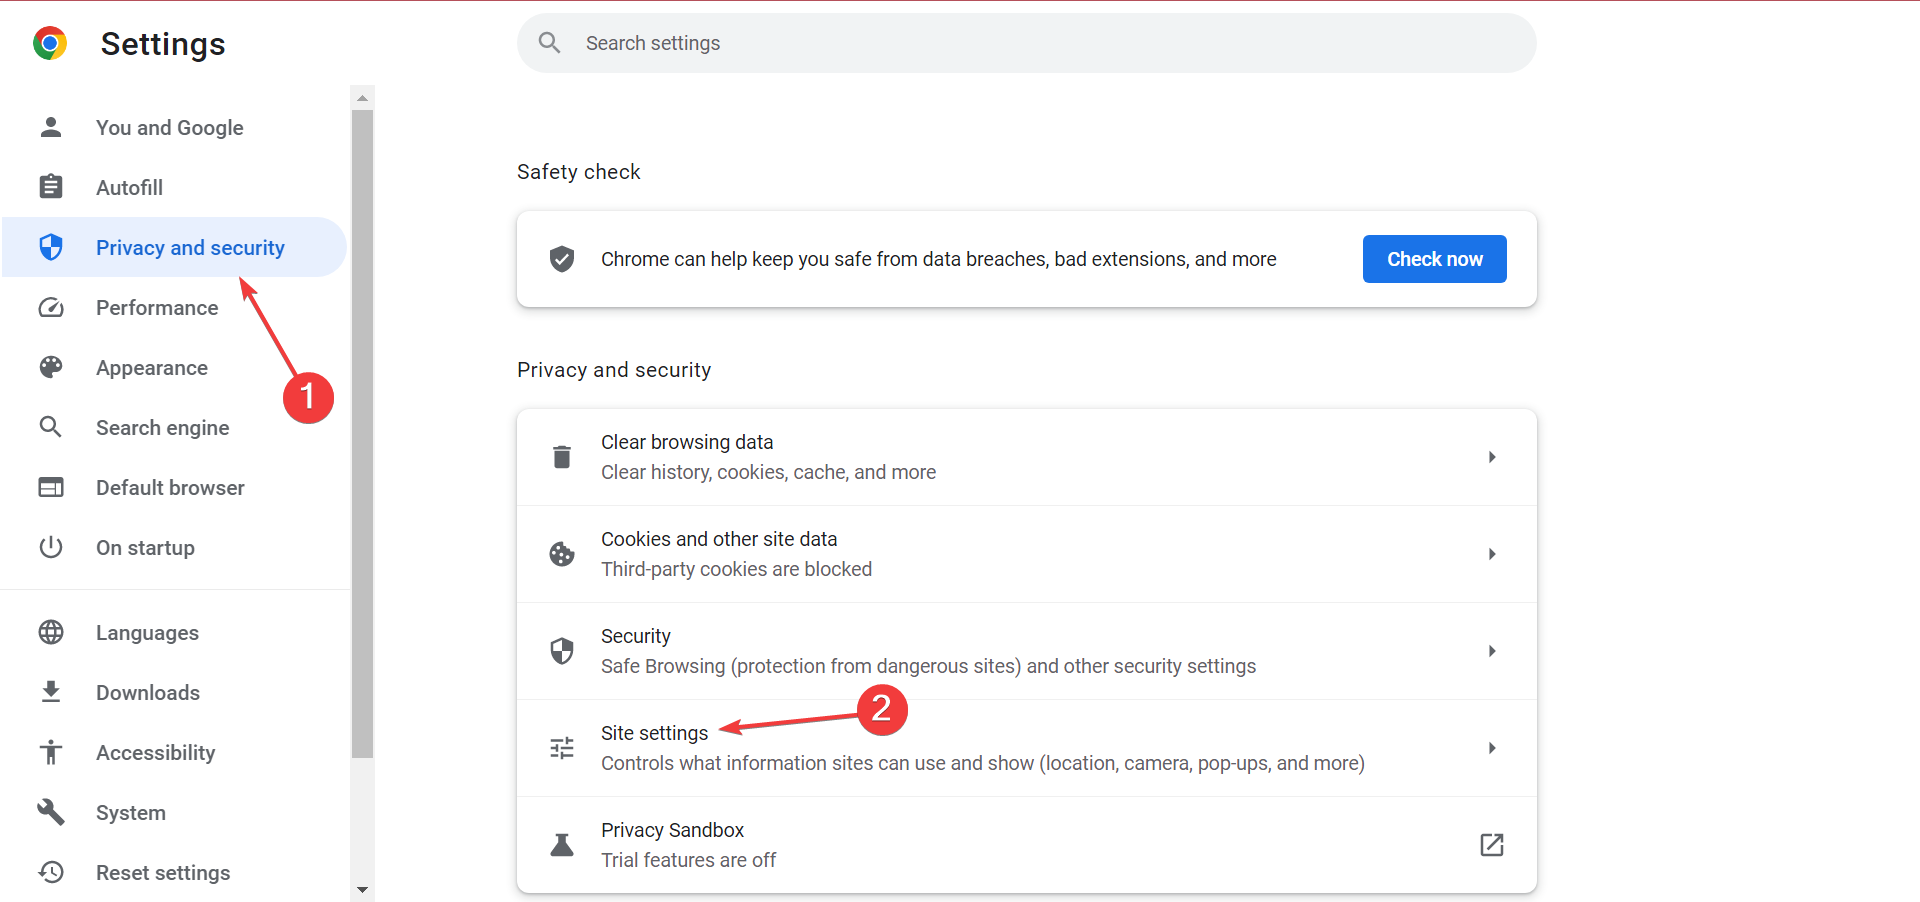Click the Appearance palette icon
Viewport: 1920px width, 902px height.
[51, 368]
